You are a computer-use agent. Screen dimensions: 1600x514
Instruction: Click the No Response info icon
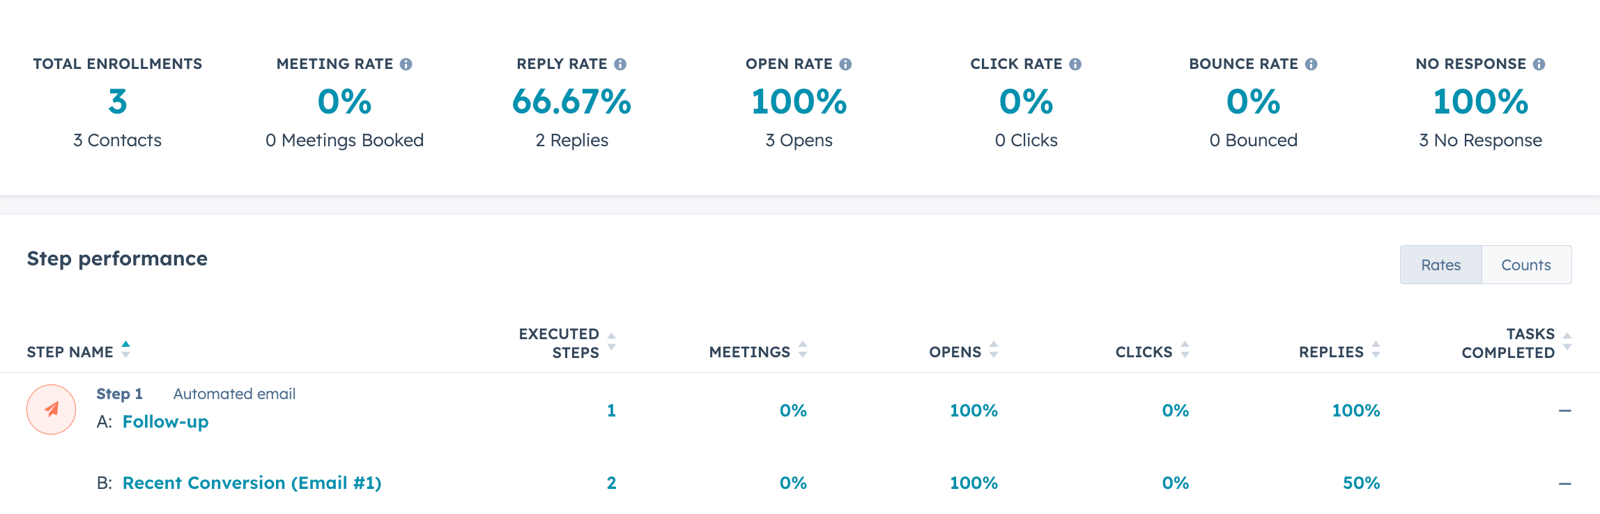[x=1539, y=64]
